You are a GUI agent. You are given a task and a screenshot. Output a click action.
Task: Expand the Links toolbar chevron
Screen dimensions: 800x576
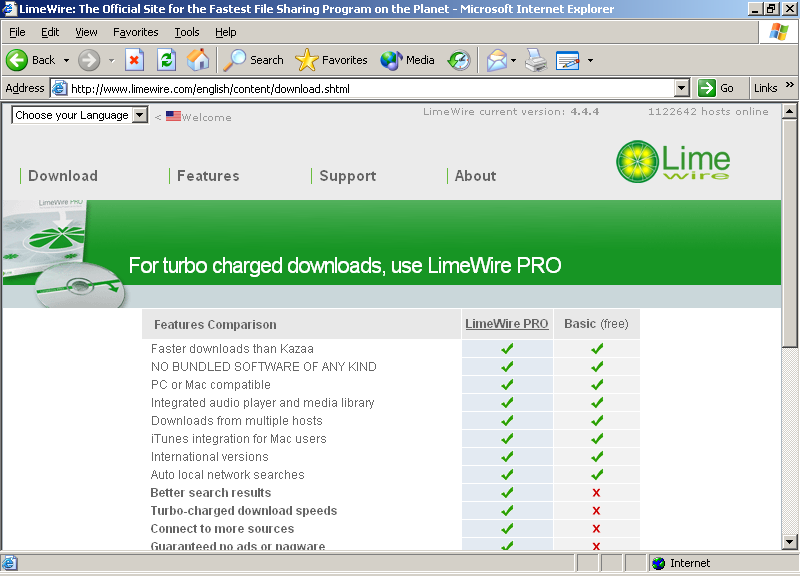[x=790, y=85]
